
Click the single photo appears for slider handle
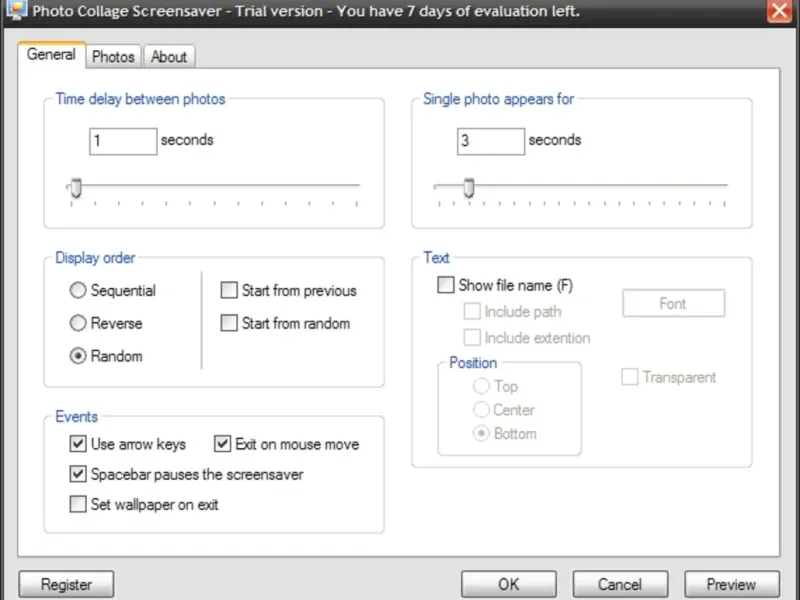[x=468, y=187]
